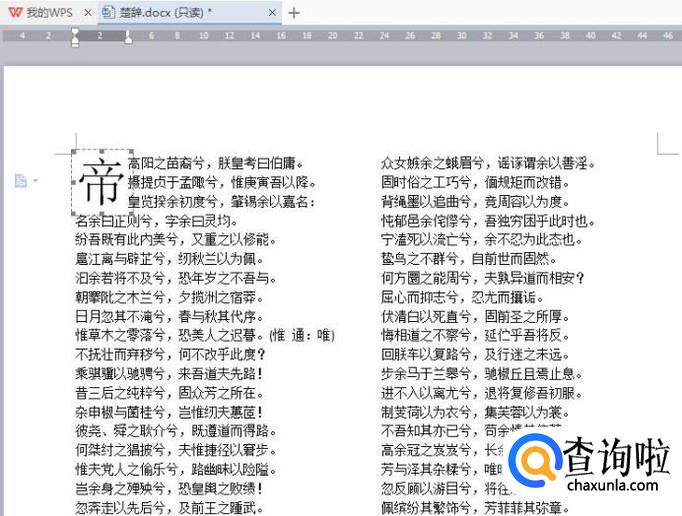Click the line 摄提贞于孟陬兮
The width and height of the screenshot is (682, 516).
[173, 182]
